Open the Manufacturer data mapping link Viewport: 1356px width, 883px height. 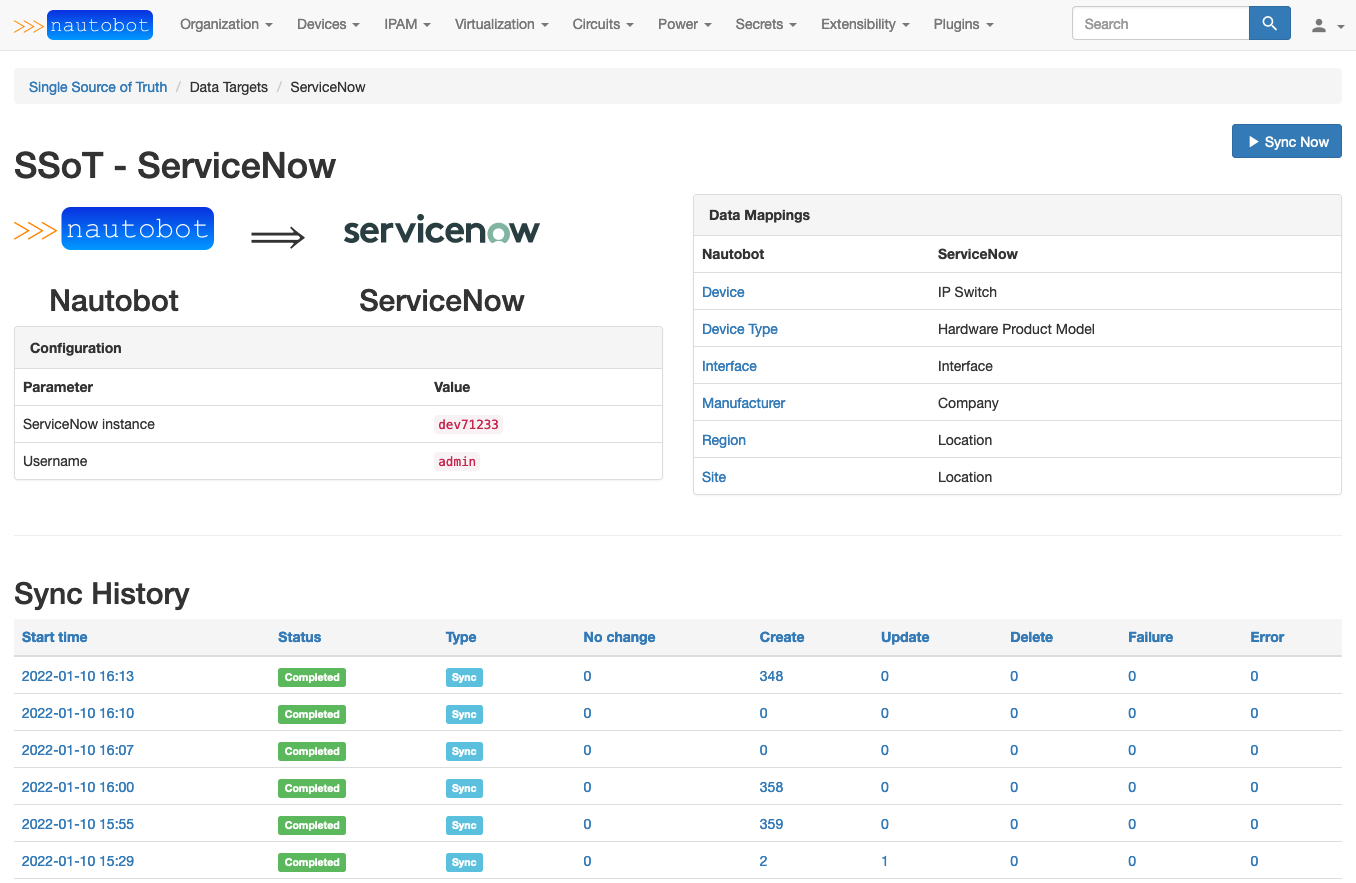743,403
